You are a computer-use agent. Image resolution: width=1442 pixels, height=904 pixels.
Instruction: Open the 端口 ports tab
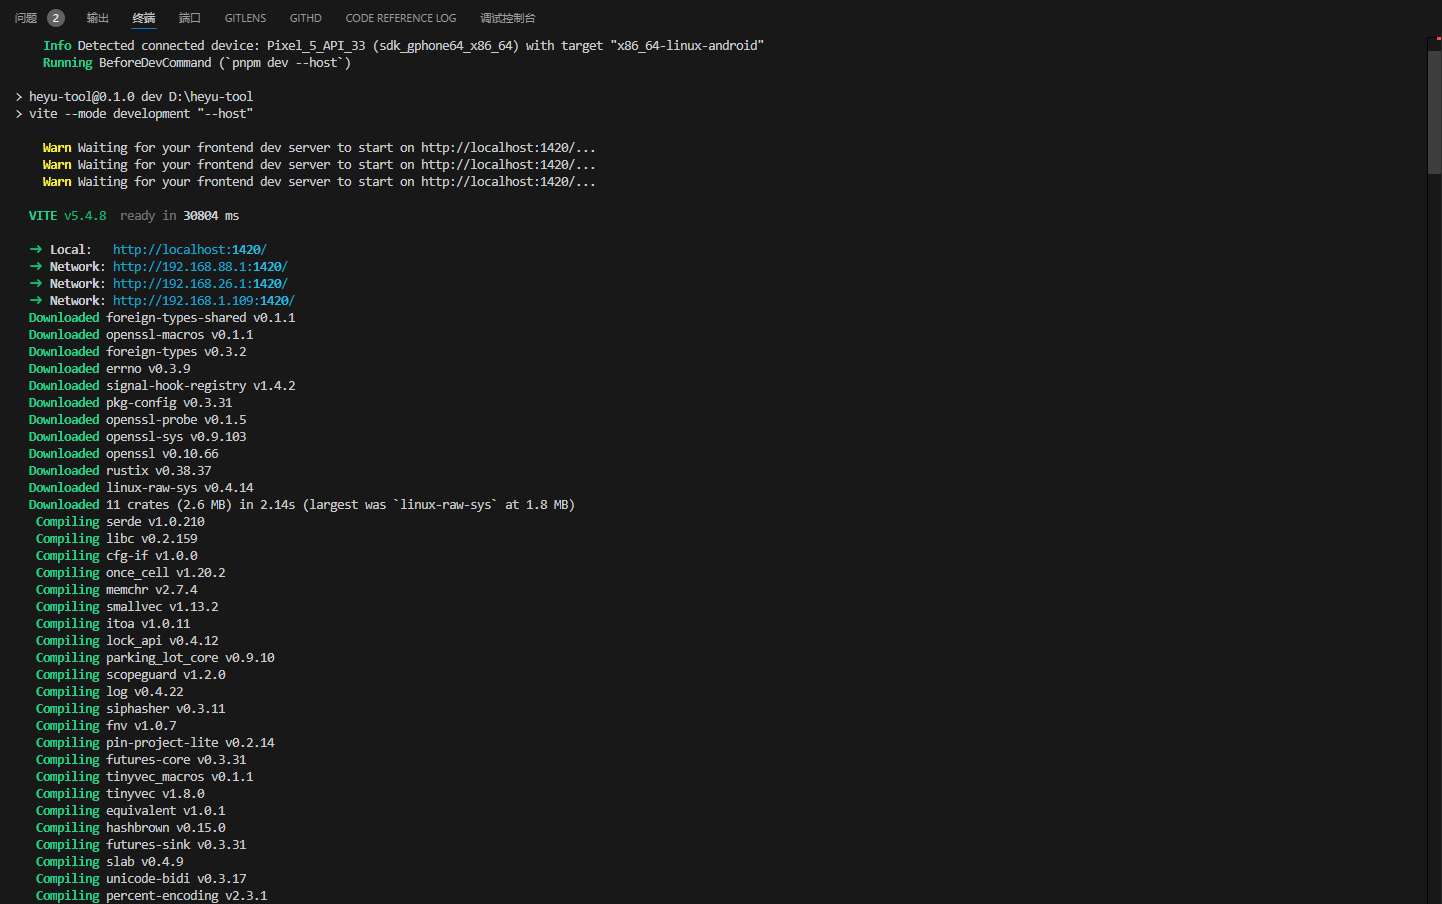(190, 18)
